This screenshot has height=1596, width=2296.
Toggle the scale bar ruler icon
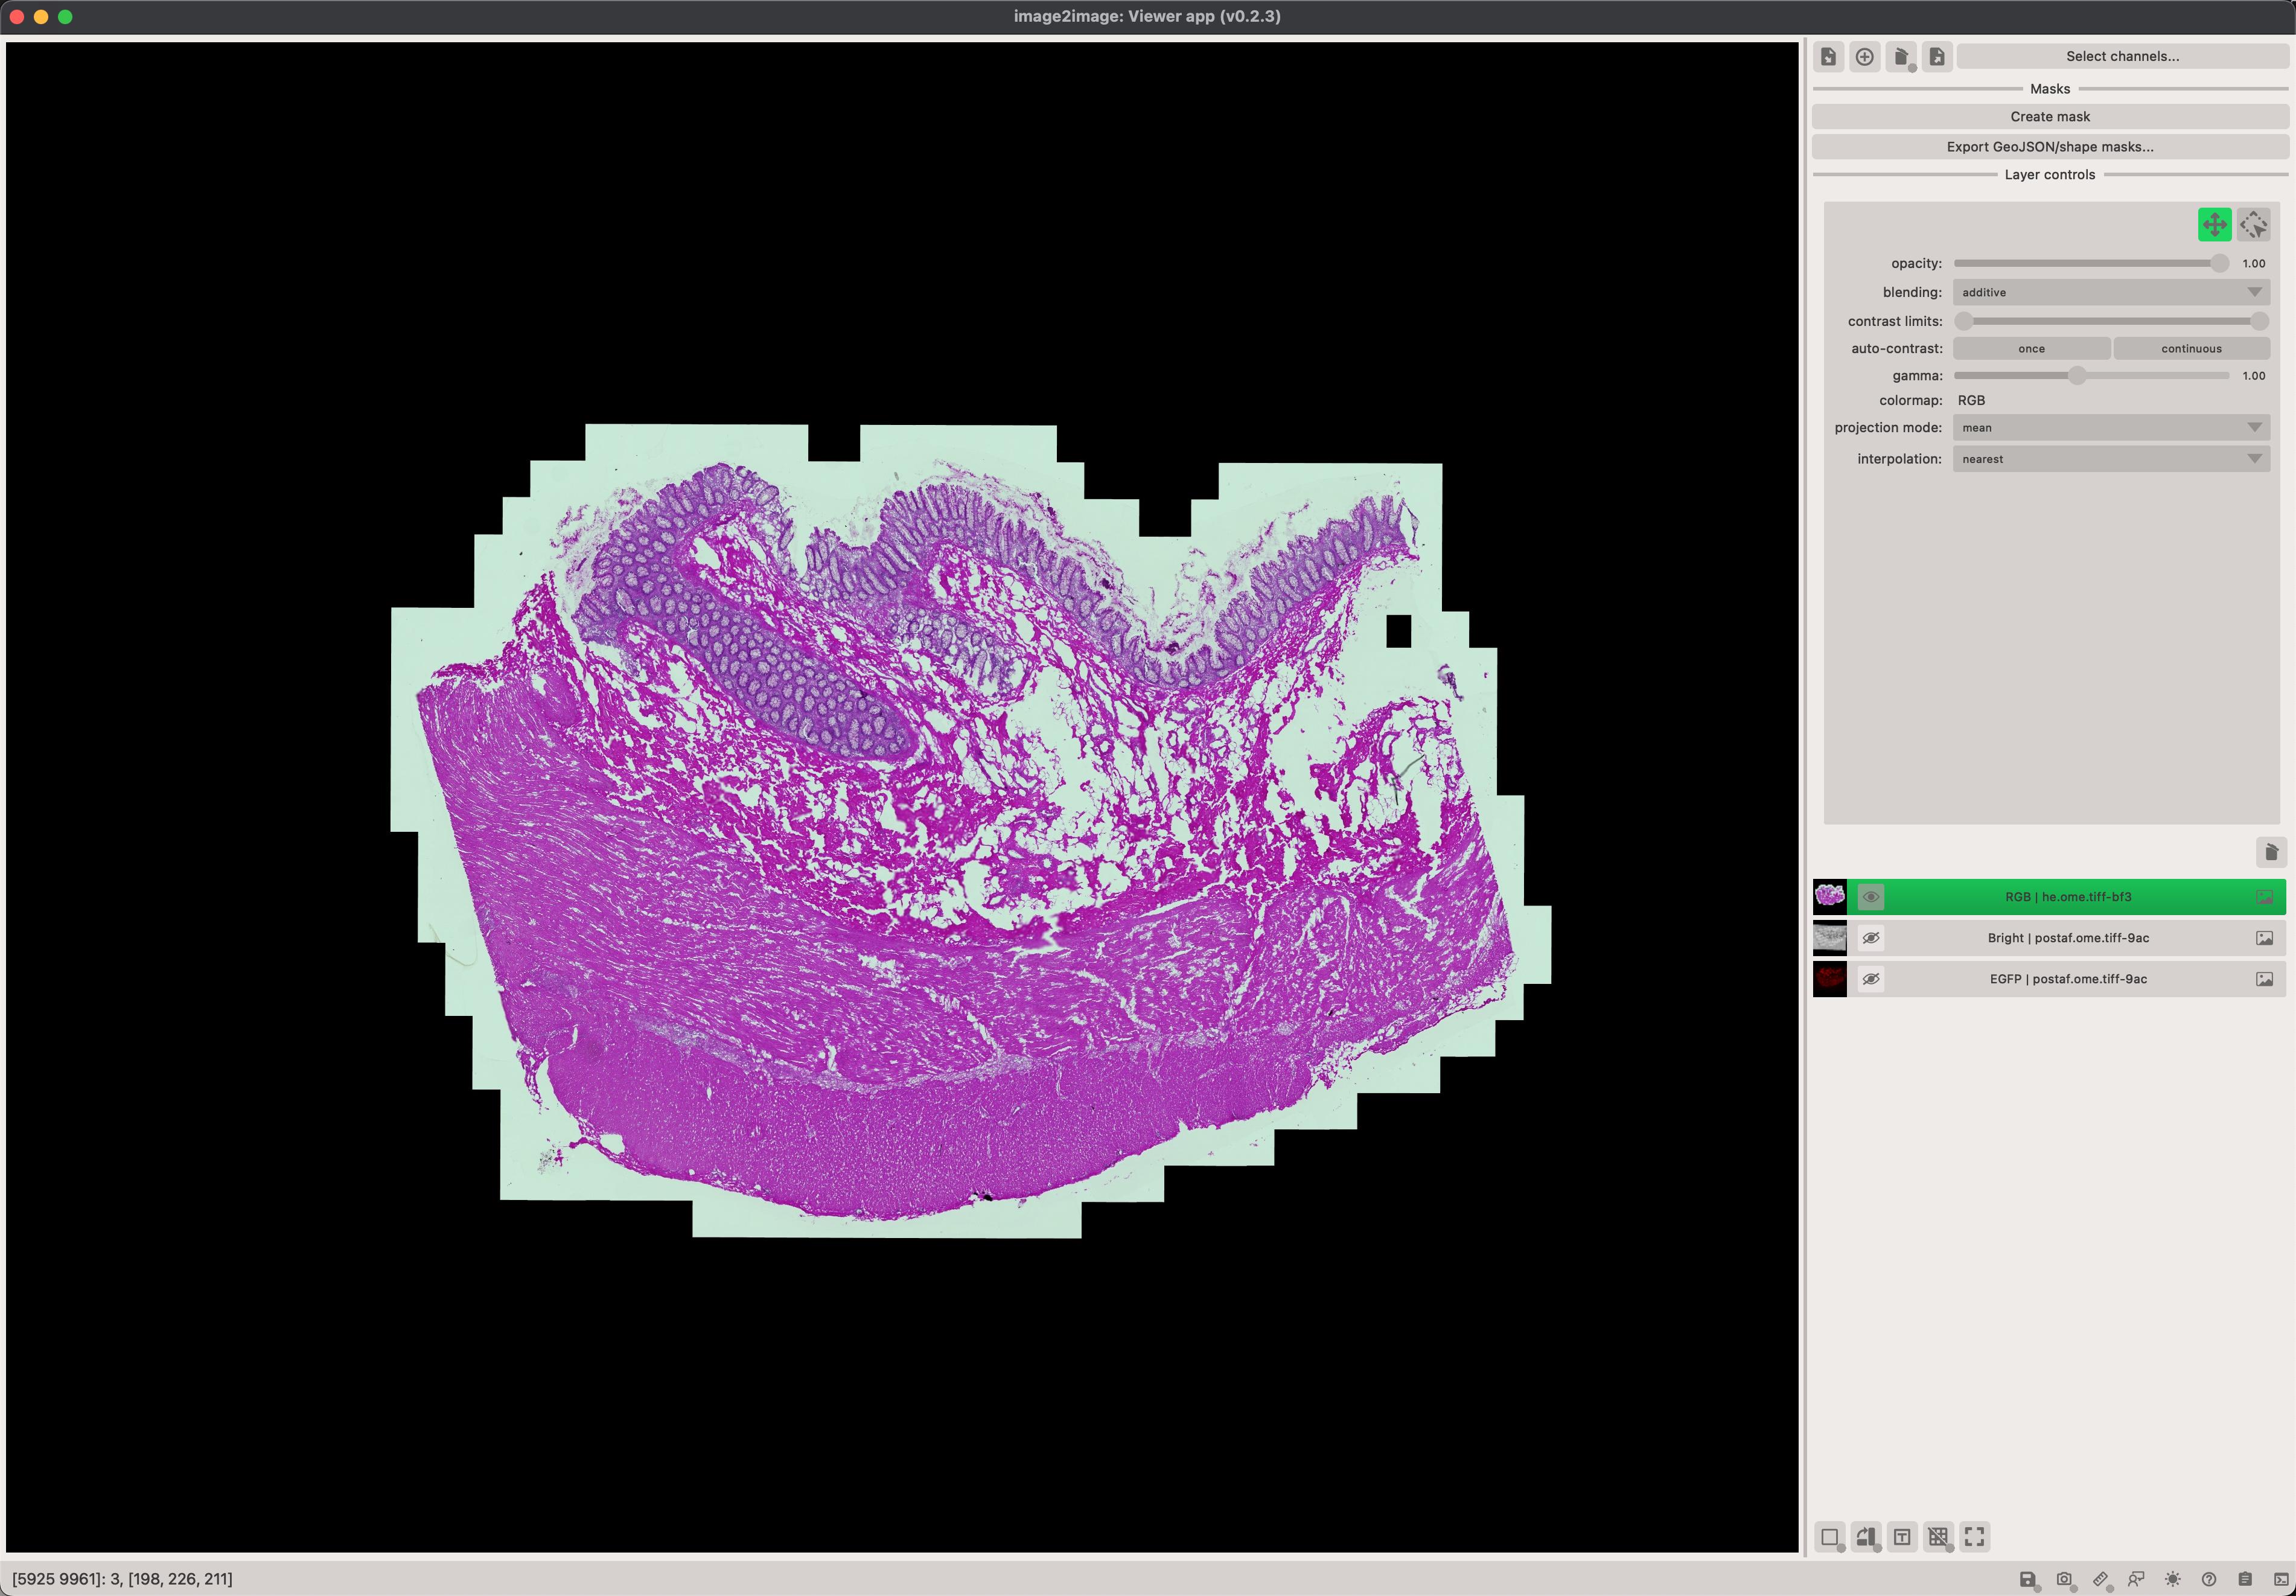2100,1579
